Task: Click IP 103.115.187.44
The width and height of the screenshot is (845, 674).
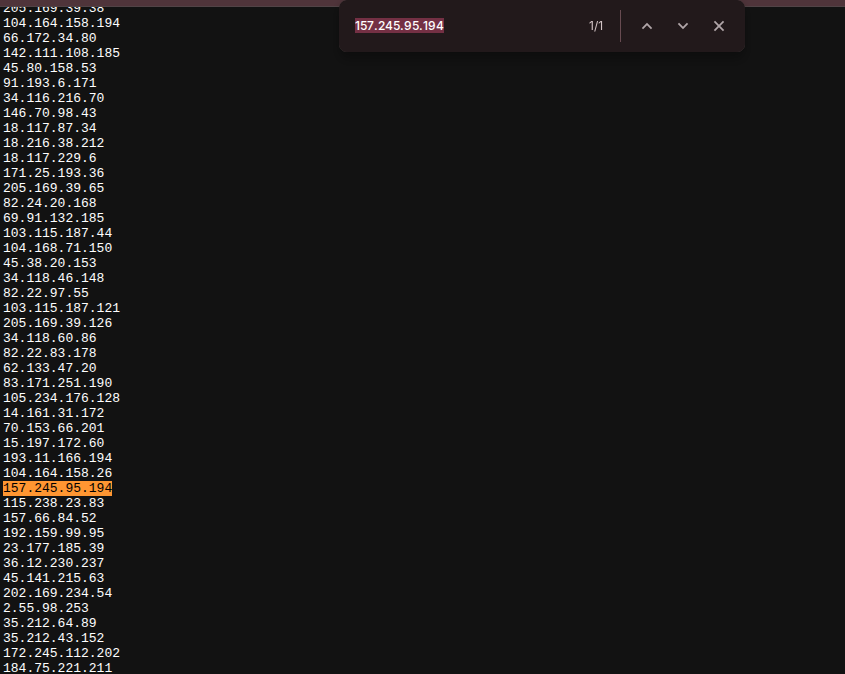Action: pos(58,233)
